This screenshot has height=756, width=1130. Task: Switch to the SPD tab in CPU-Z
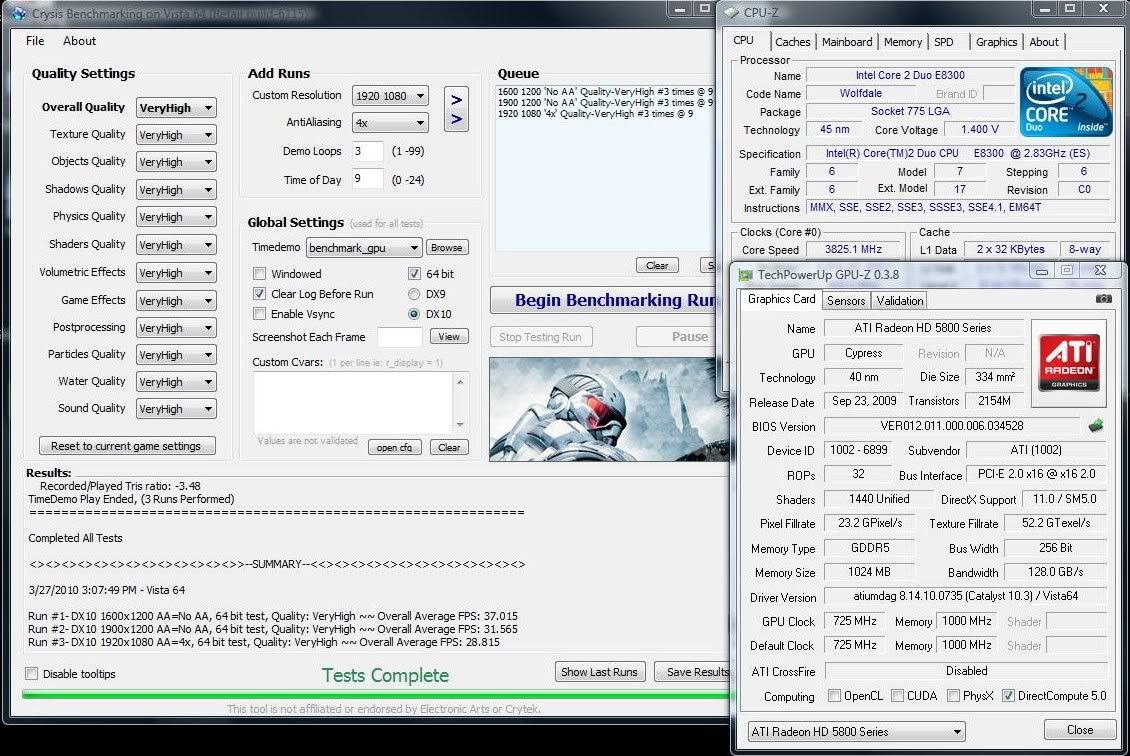point(943,42)
